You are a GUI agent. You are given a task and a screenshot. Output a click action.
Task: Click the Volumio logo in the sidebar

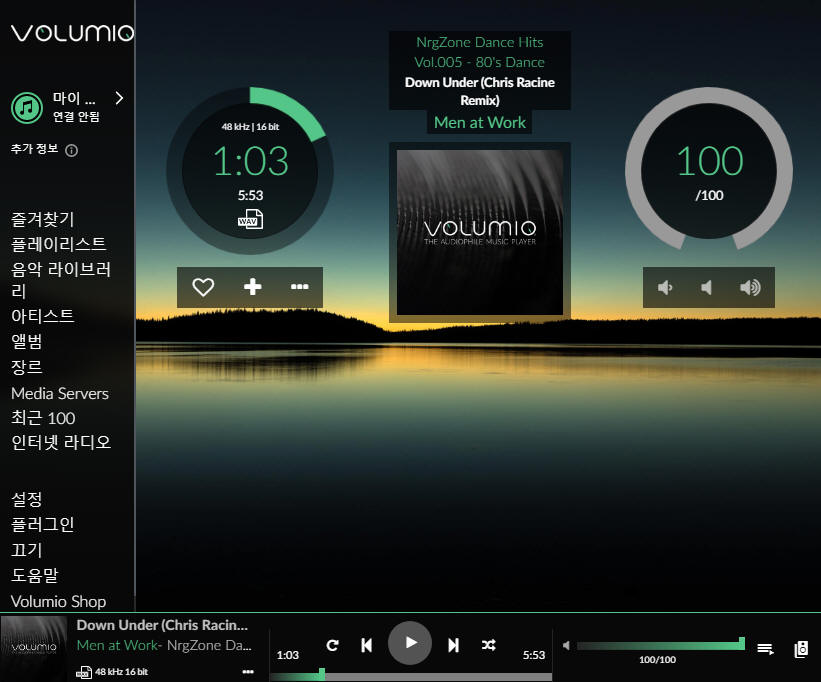(x=72, y=33)
